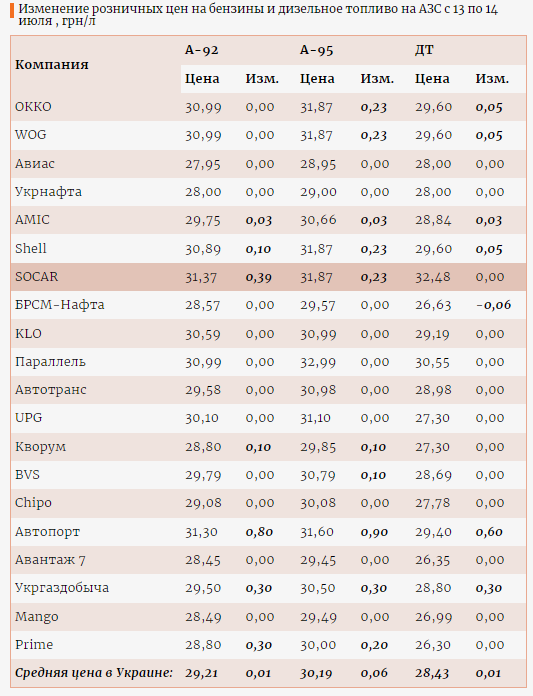Click the WOG company name
Image resolution: width=533 pixels, height=696 pixels.
(x=31, y=135)
